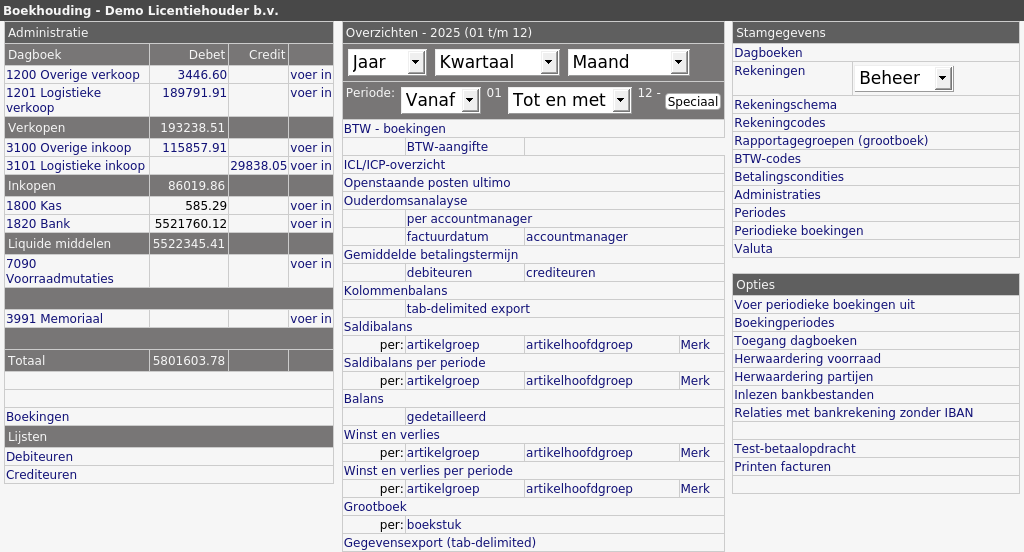
Task: Open the Rekeningschema link
Action: [x=785, y=105]
